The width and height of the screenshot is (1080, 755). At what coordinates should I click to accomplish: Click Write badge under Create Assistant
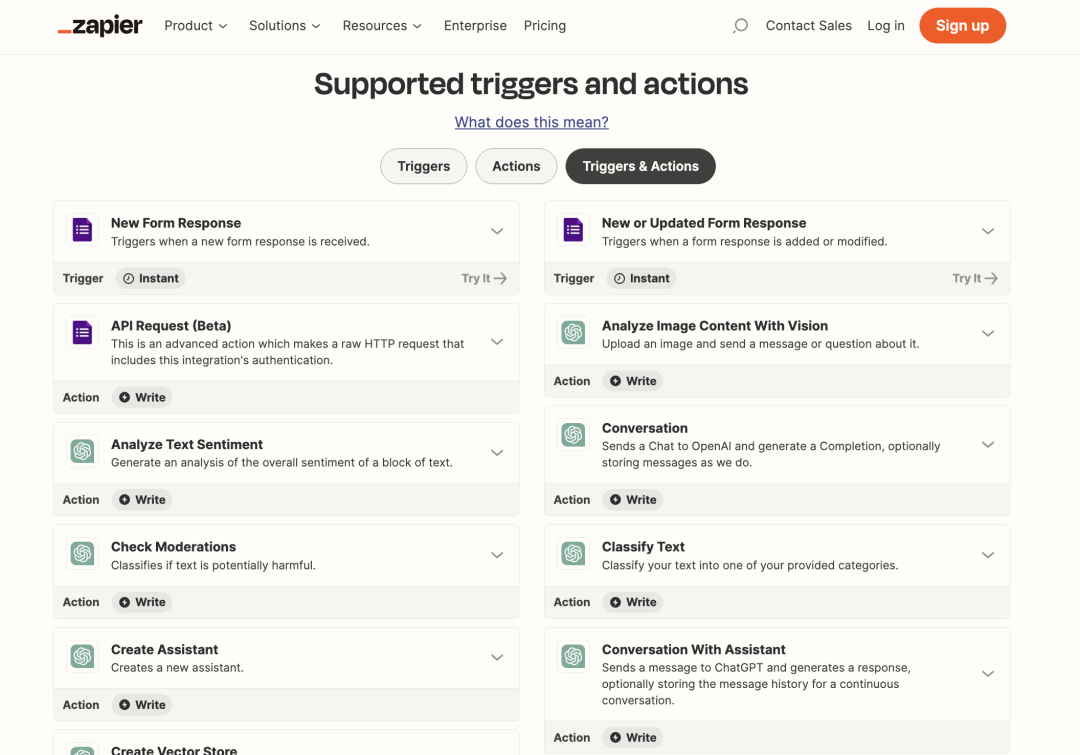[142, 705]
